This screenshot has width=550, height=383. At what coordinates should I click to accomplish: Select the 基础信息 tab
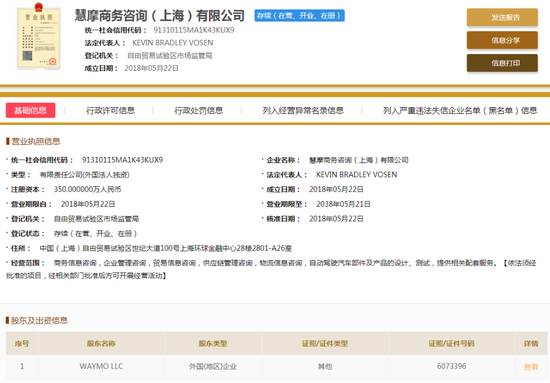tap(31, 110)
